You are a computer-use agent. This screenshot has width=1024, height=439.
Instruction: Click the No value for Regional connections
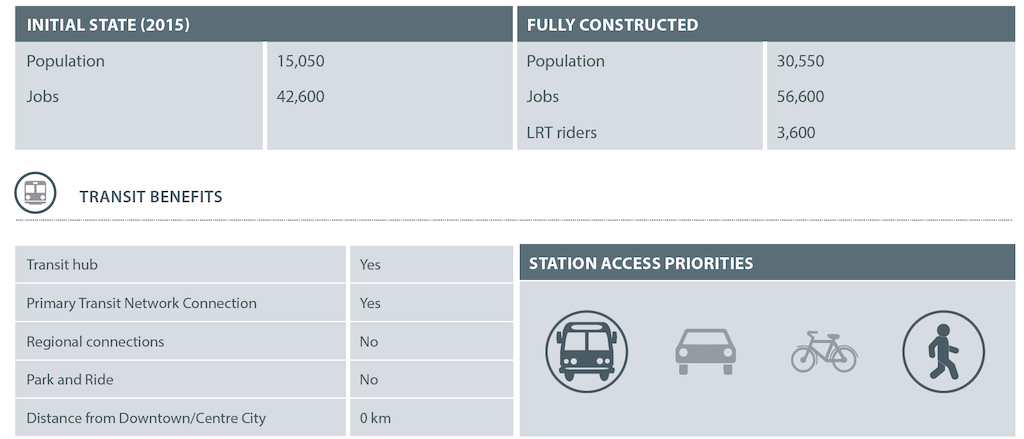coord(369,342)
